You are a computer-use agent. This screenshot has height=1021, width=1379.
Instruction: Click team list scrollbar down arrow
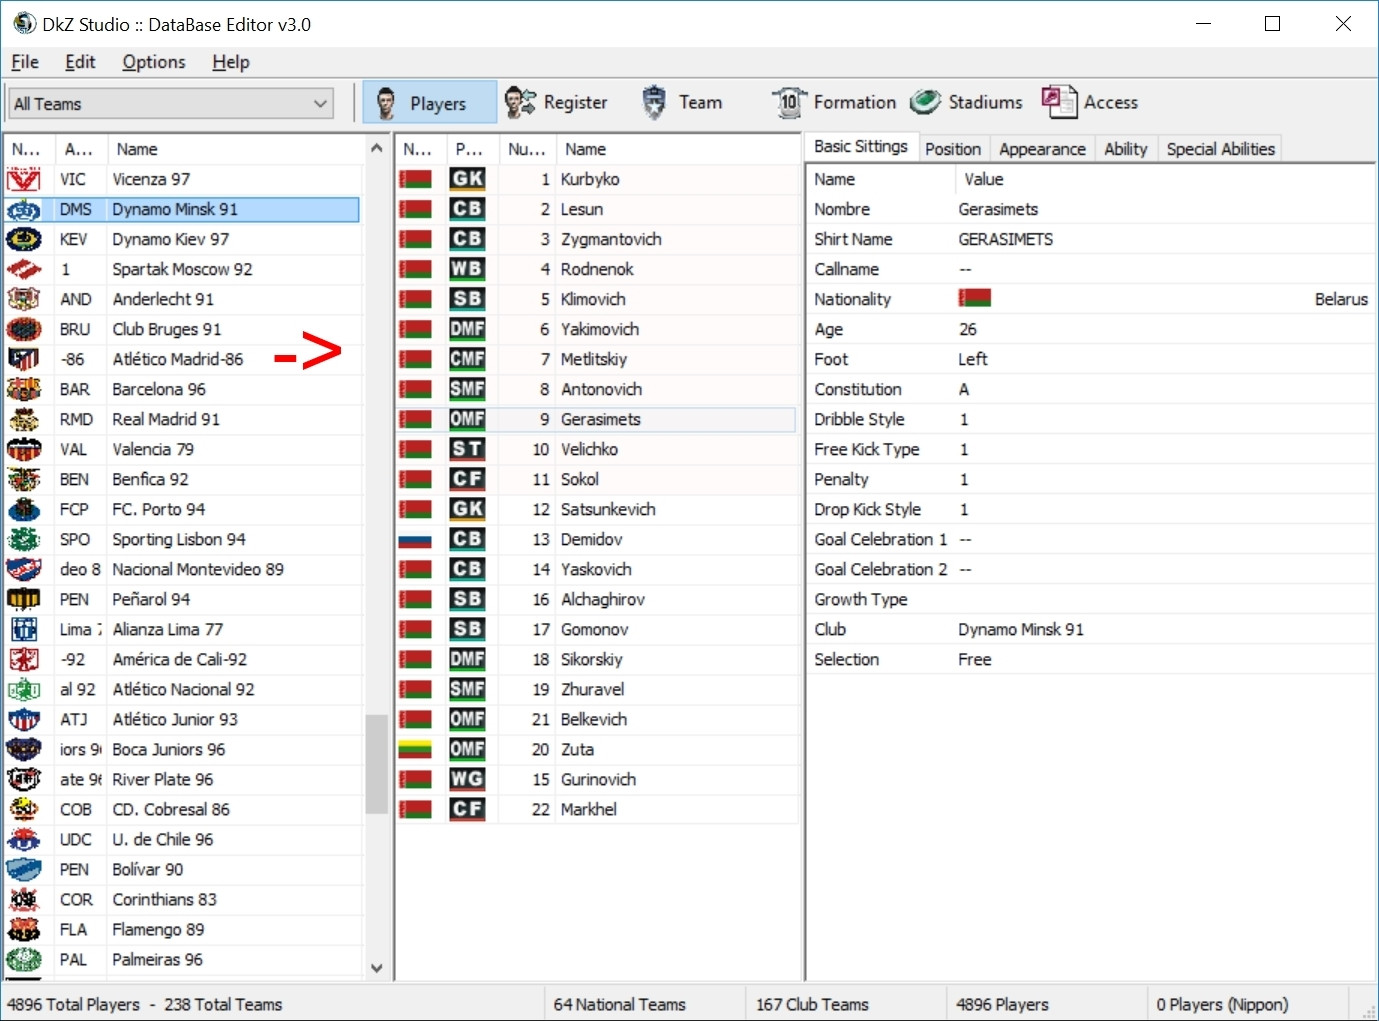pyautogui.click(x=377, y=967)
